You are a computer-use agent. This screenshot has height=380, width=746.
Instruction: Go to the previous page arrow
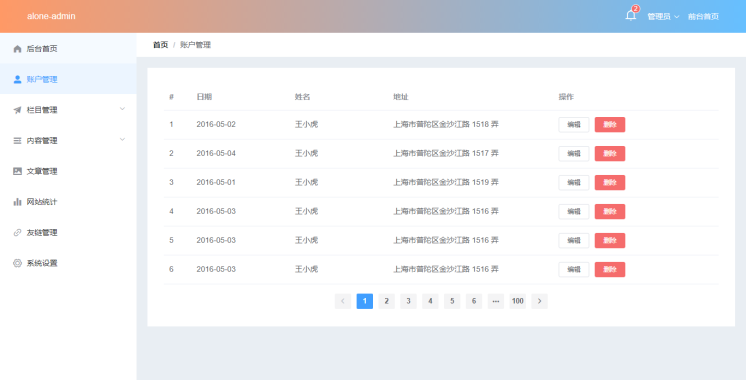click(343, 301)
